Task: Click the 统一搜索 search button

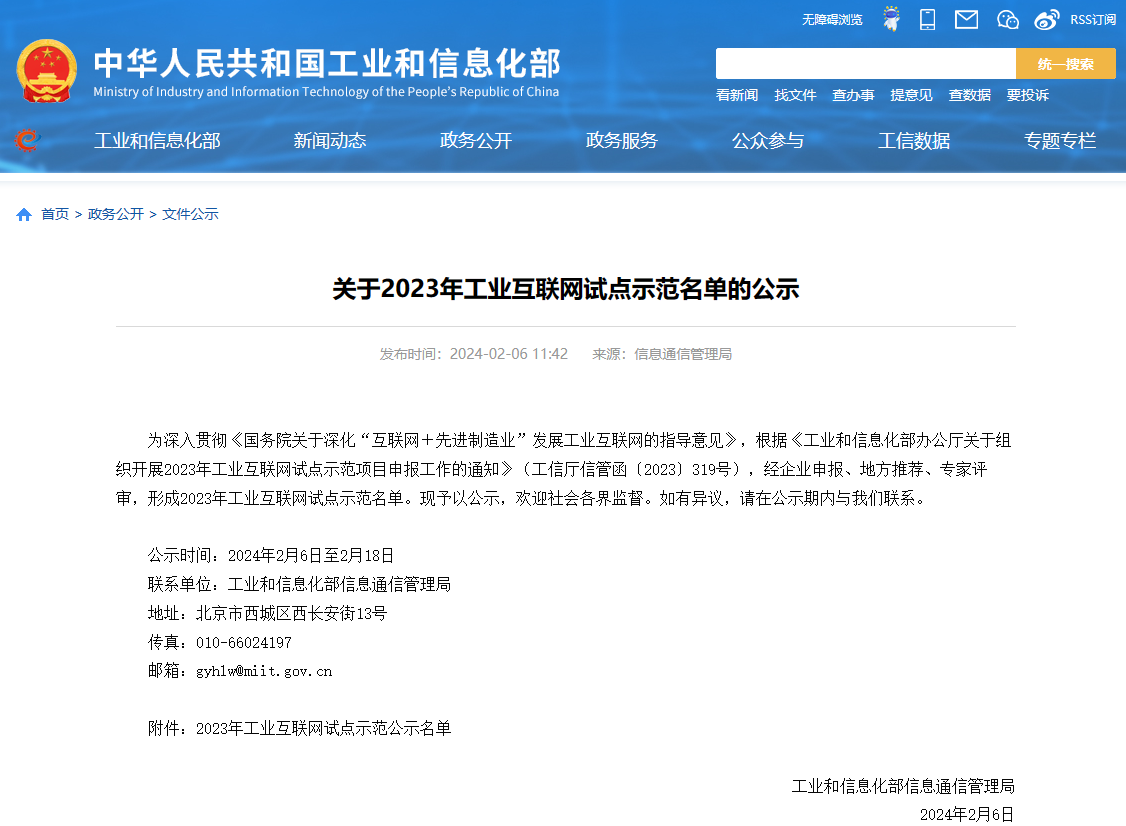Action: point(1066,64)
